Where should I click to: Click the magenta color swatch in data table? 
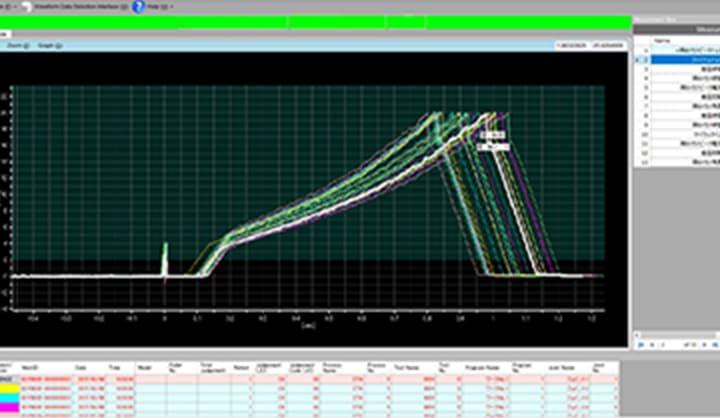click(8, 405)
